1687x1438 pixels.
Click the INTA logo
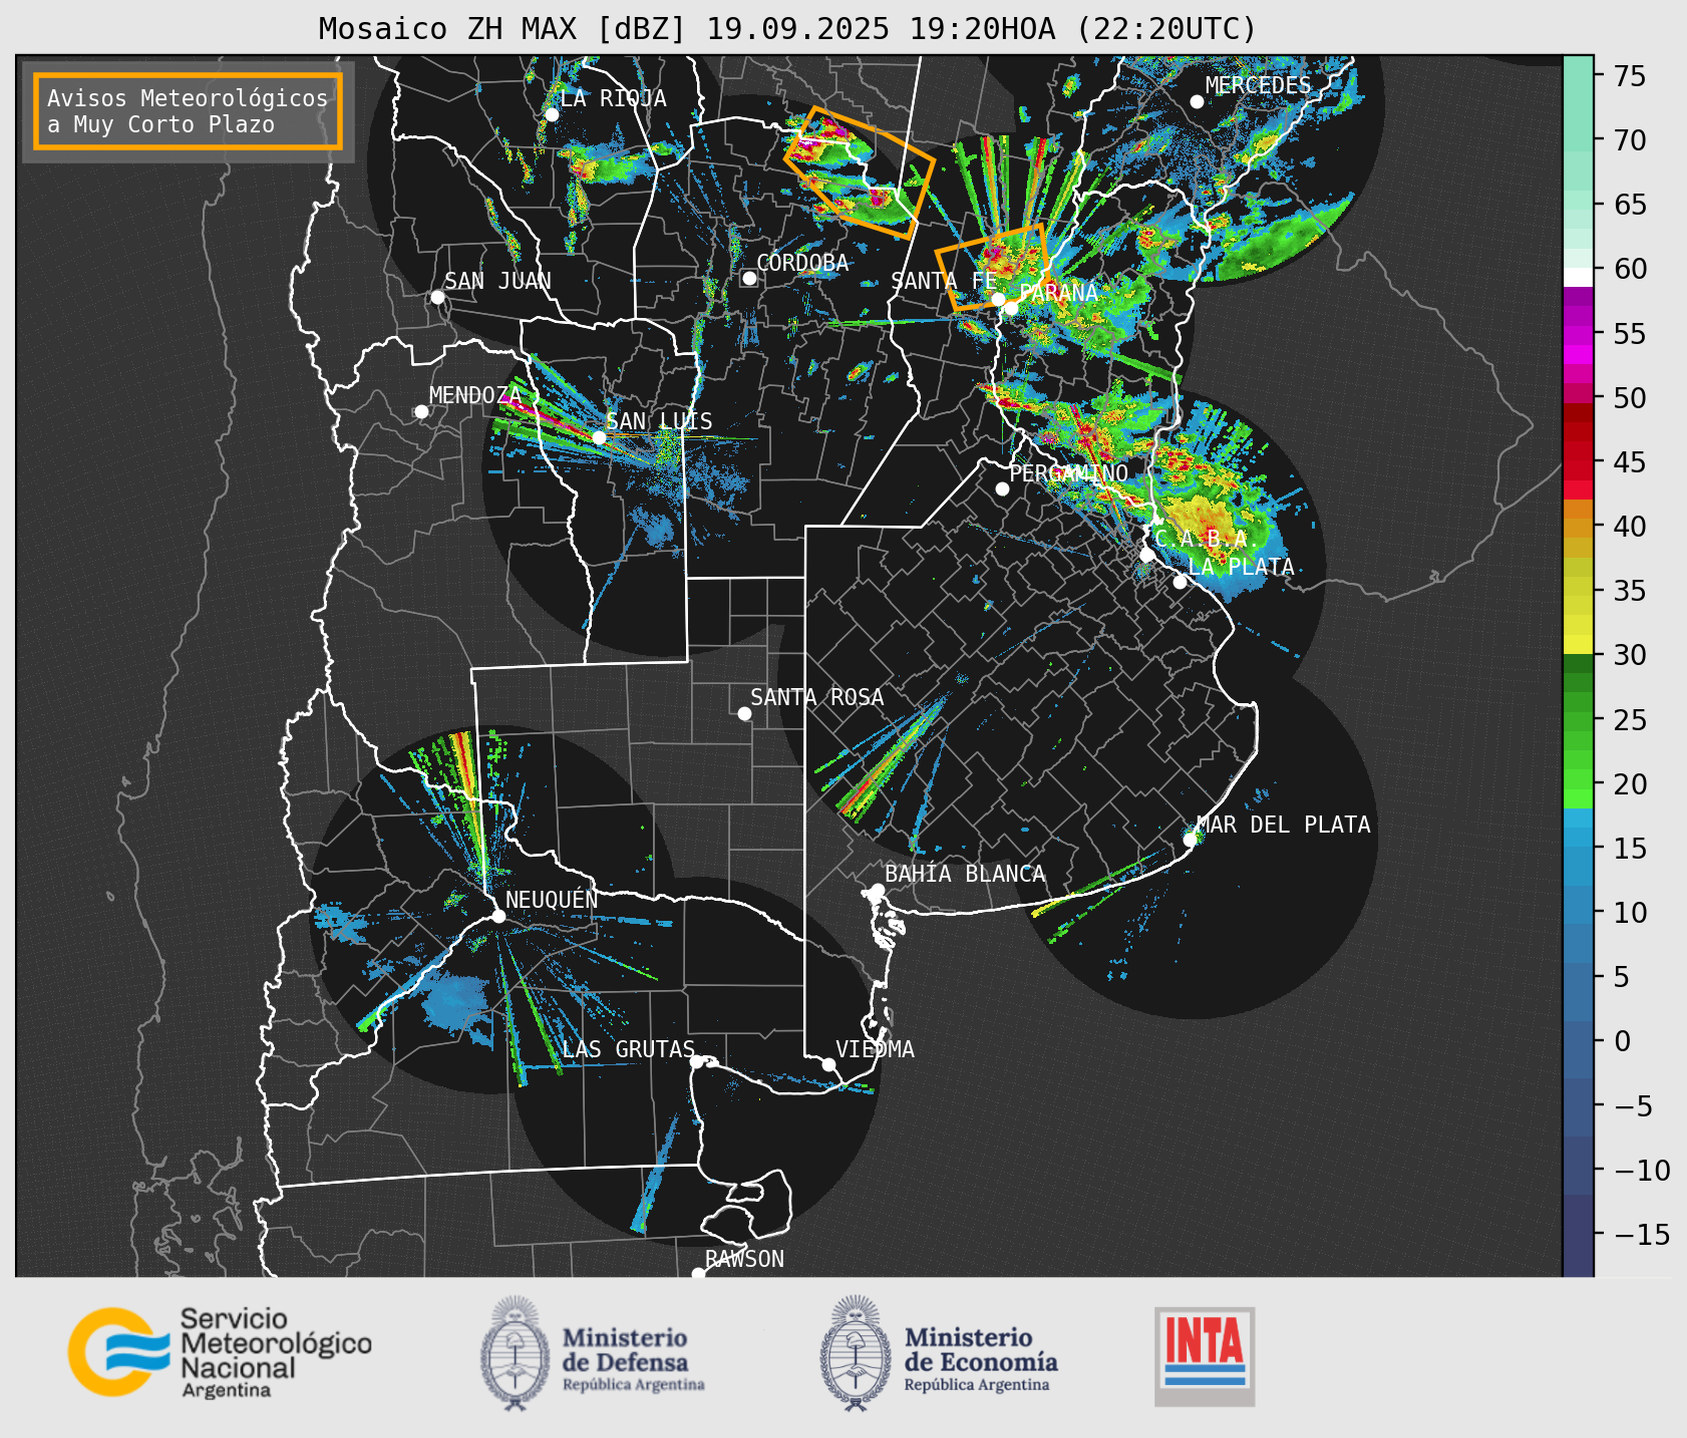coord(1204,1356)
